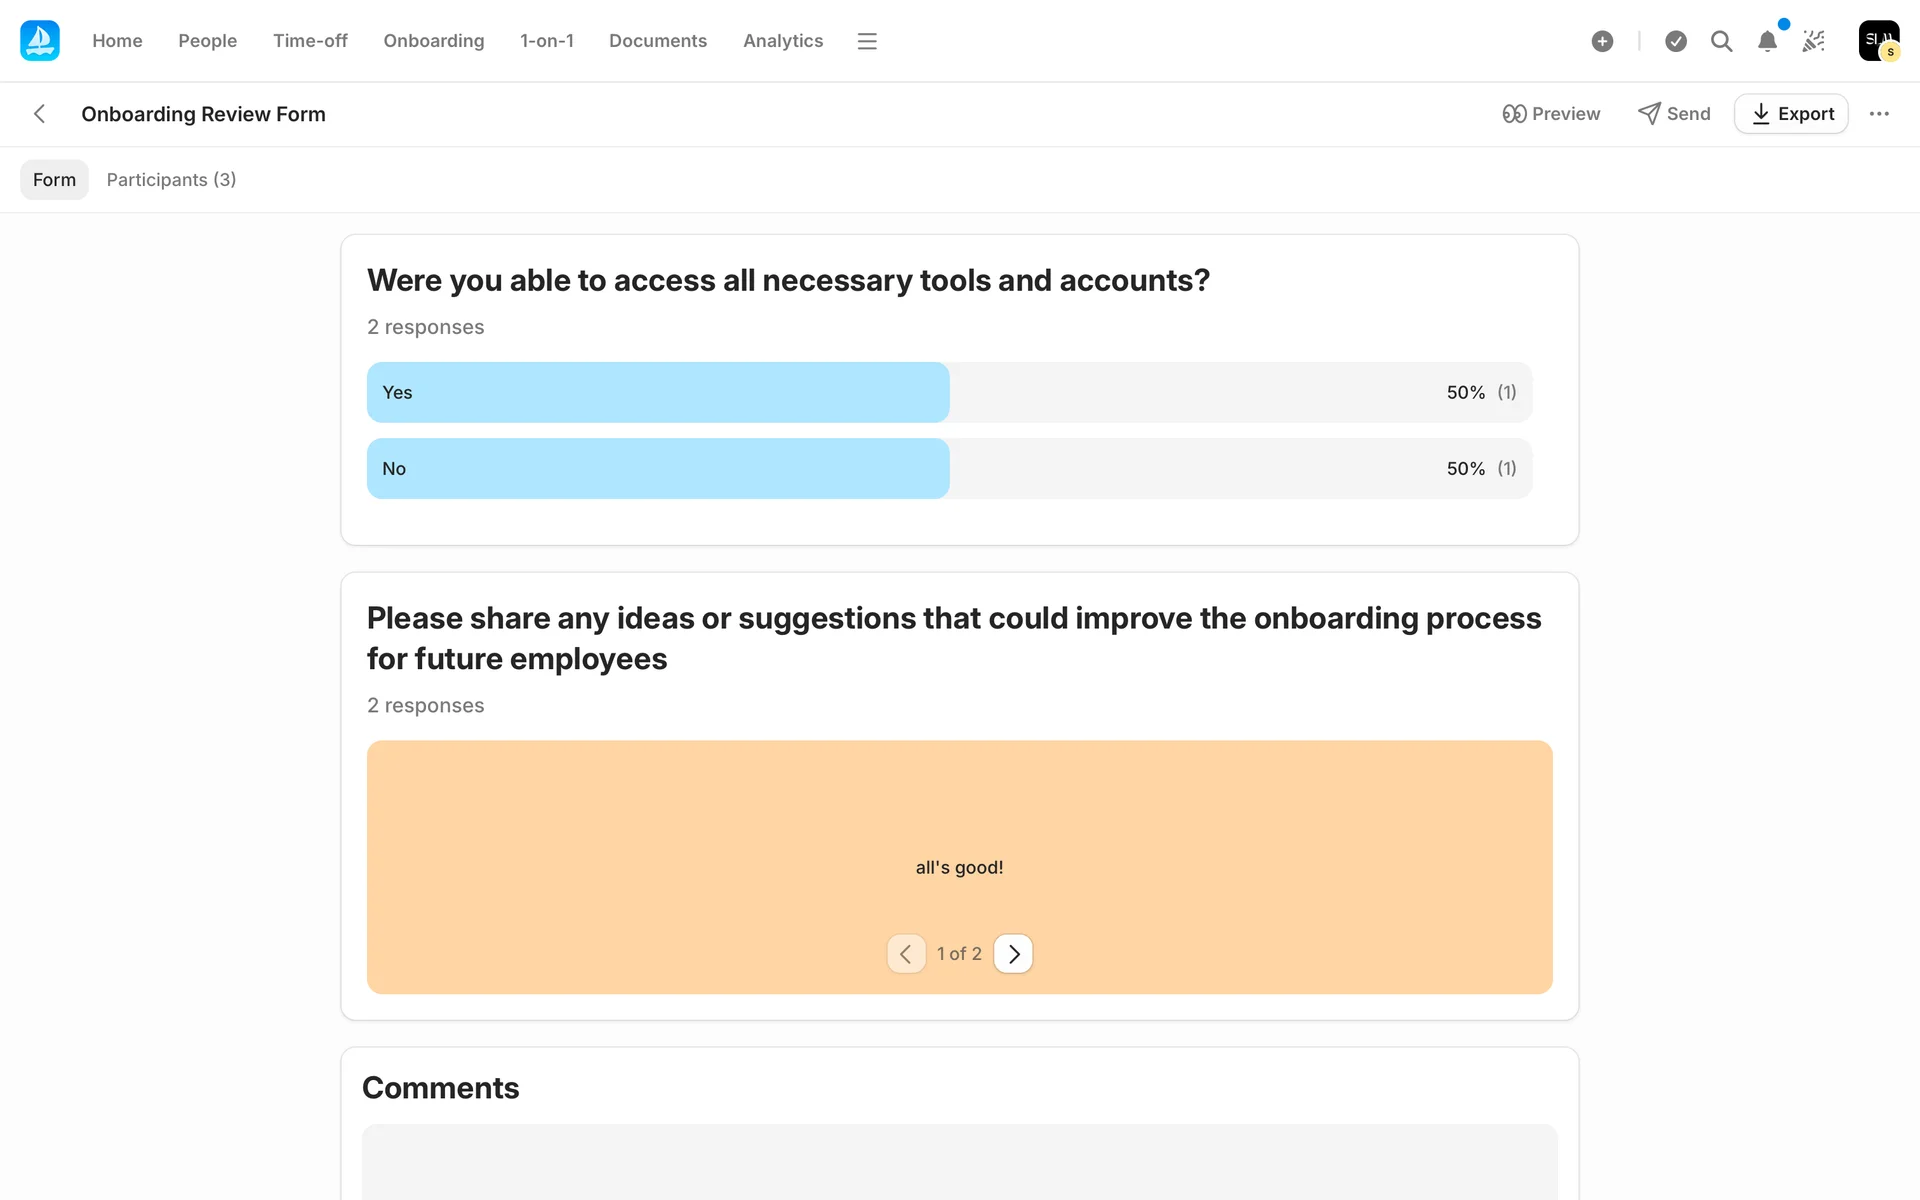Click the checkmark tasks icon

pyautogui.click(x=1676, y=41)
